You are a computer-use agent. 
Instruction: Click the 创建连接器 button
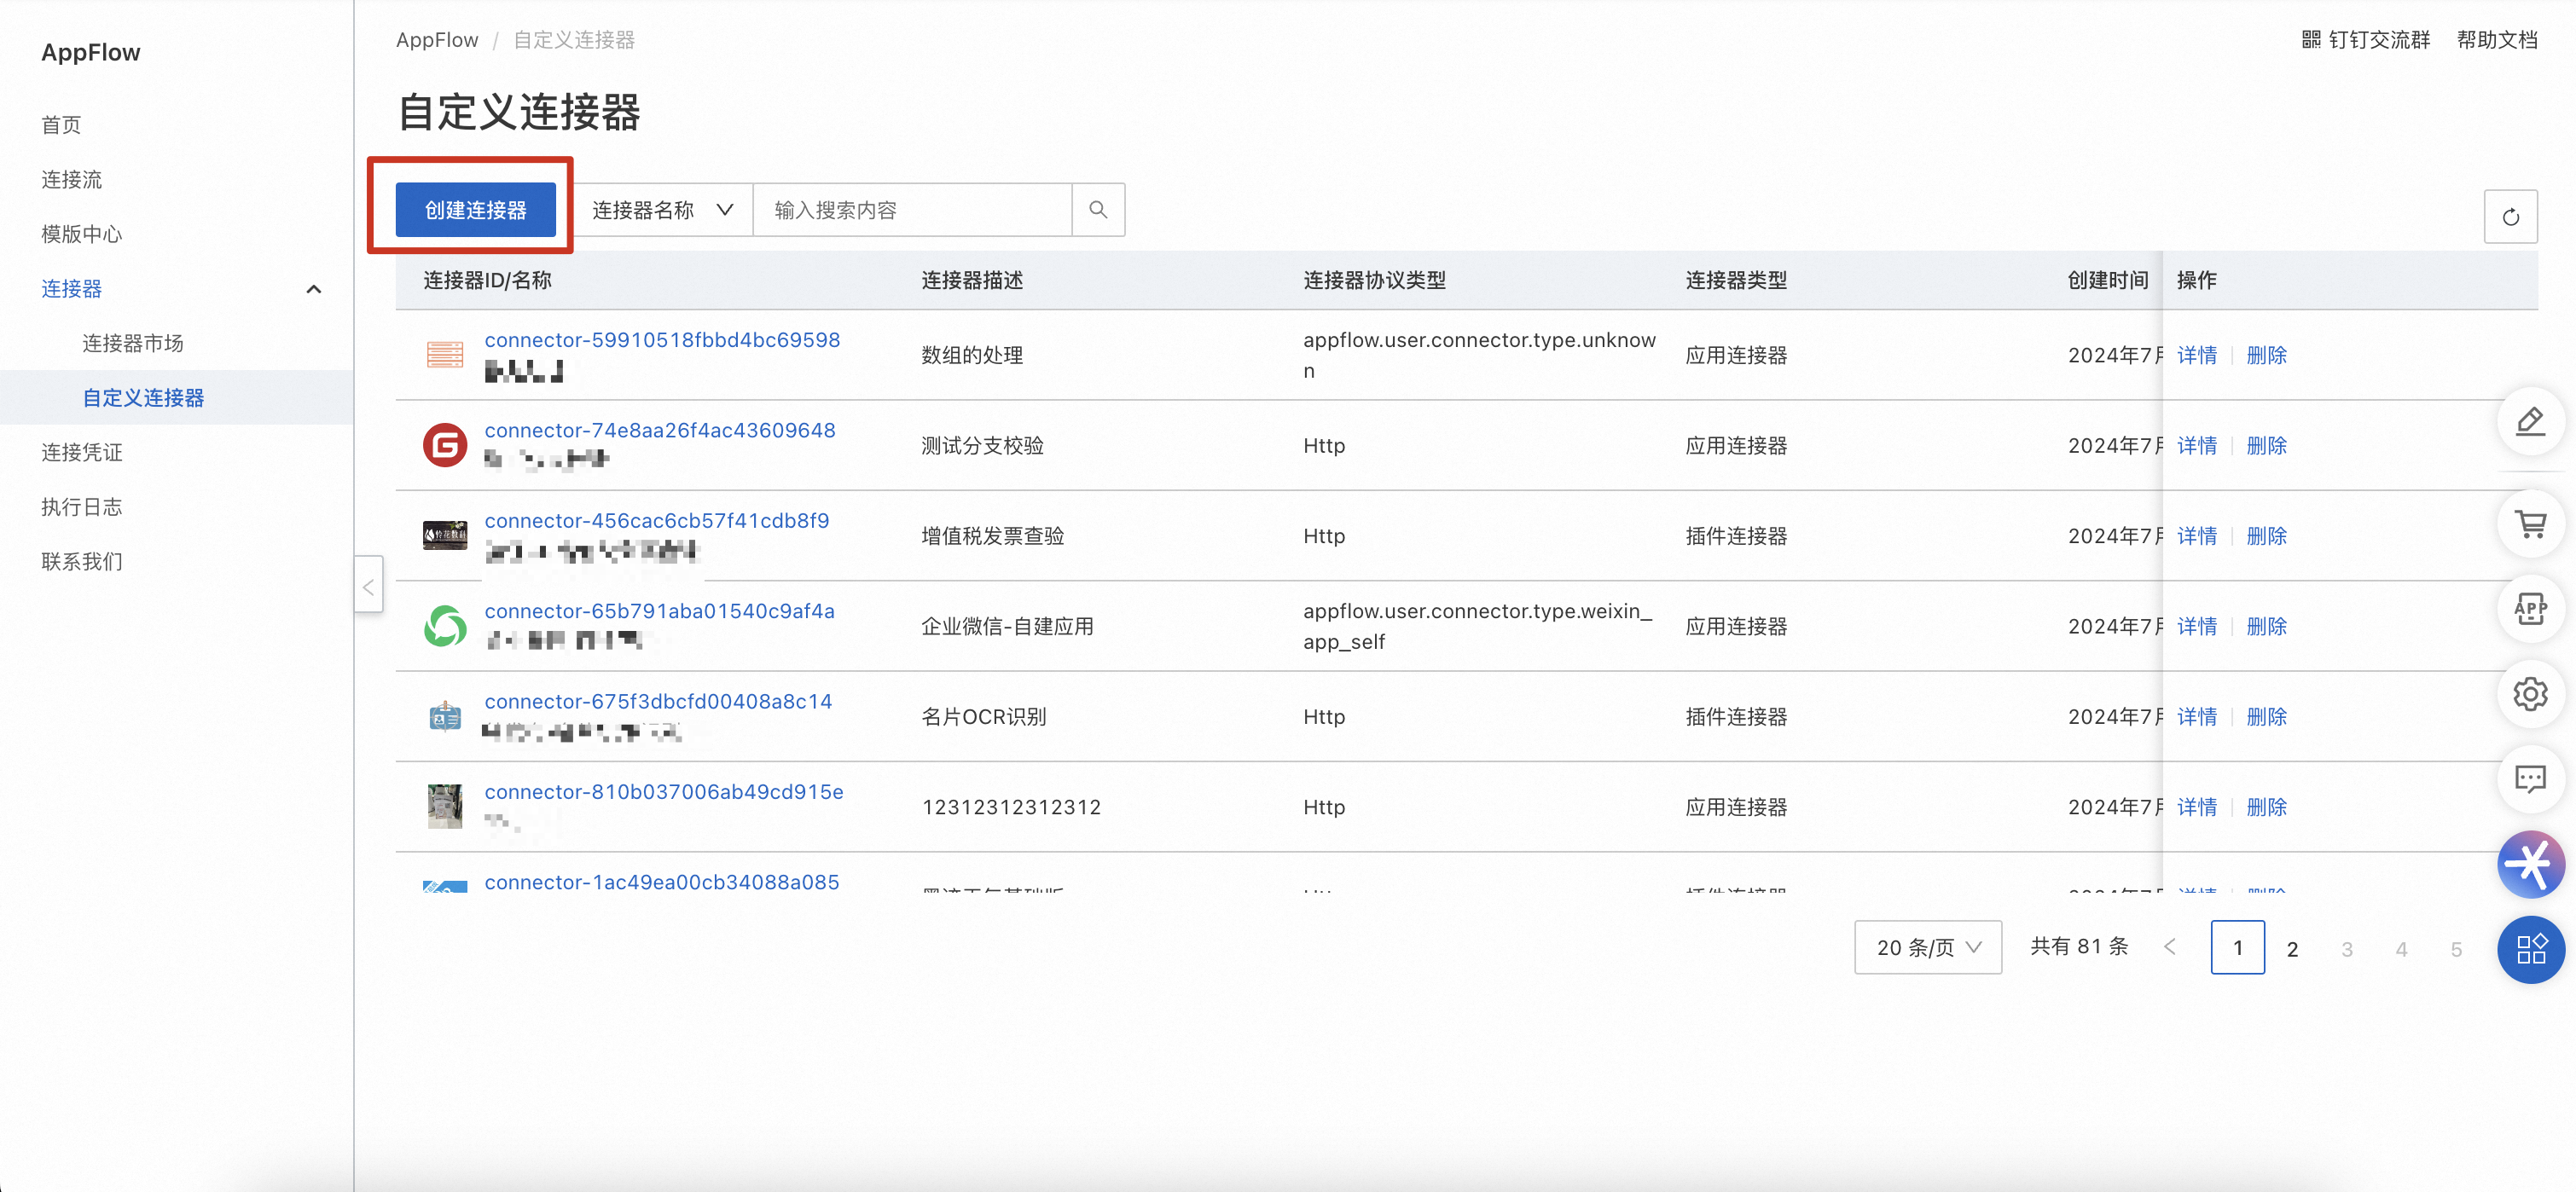click(x=476, y=210)
